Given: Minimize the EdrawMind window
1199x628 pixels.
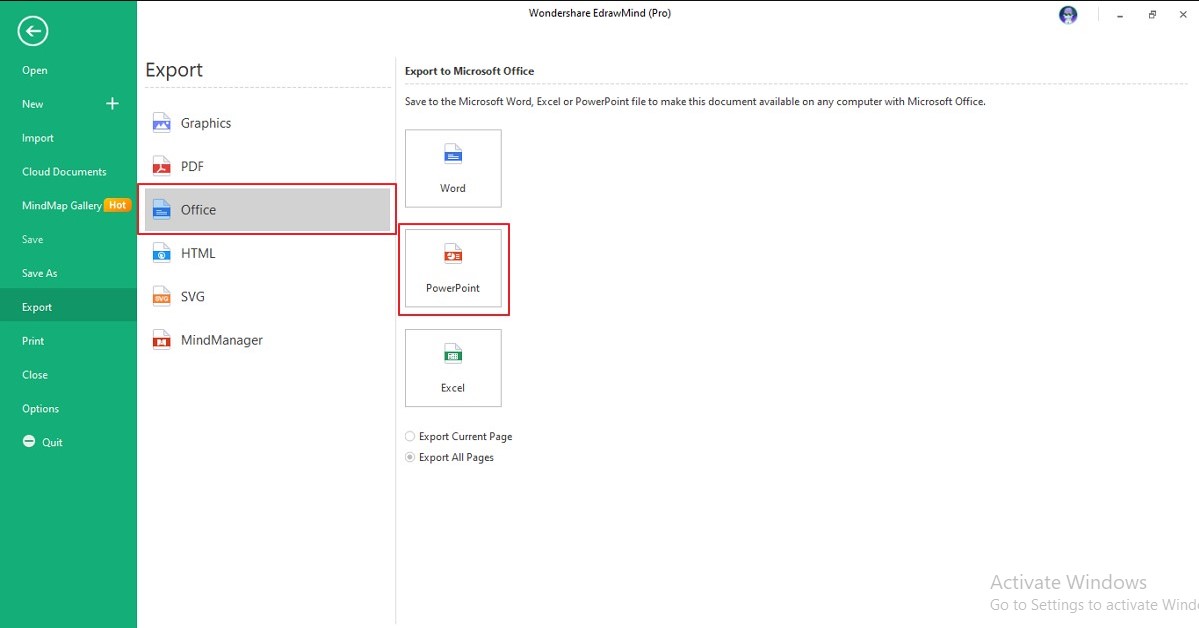Looking at the screenshot, I should pyautogui.click(x=1119, y=15).
